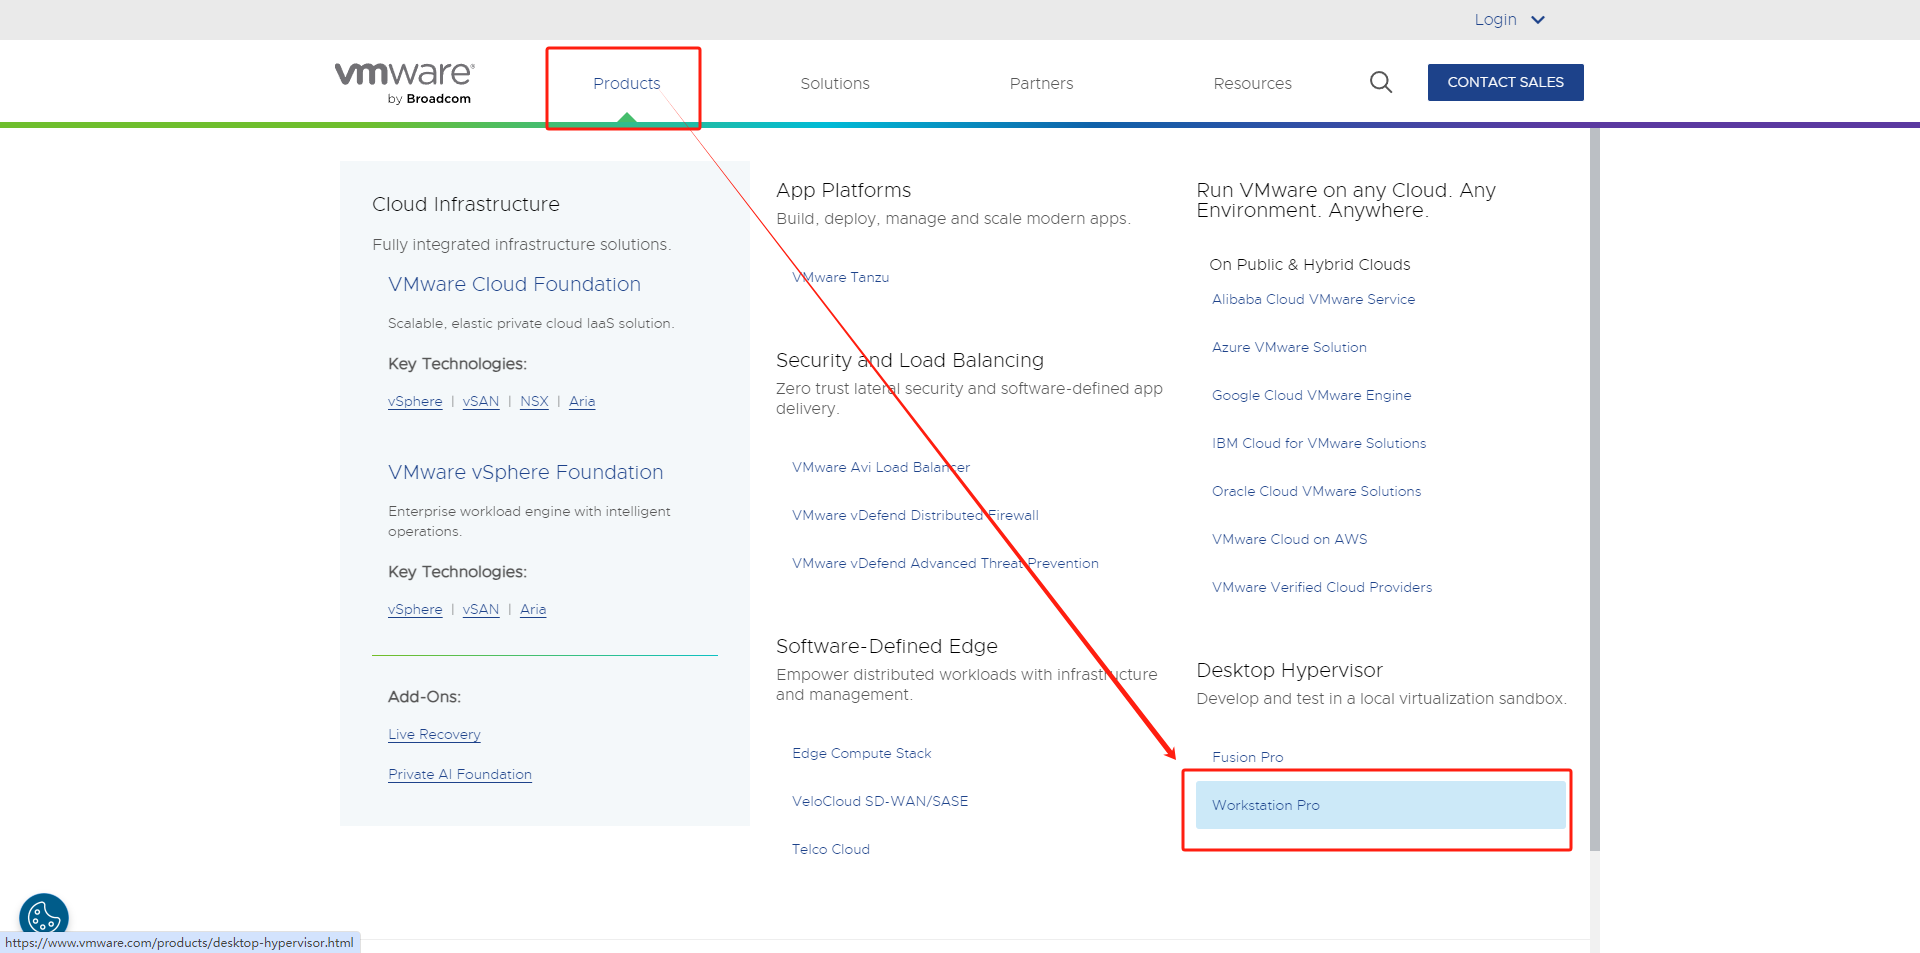1920x953 pixels.
Task: Click the App Platforms heading
Action: coord(843,190)
